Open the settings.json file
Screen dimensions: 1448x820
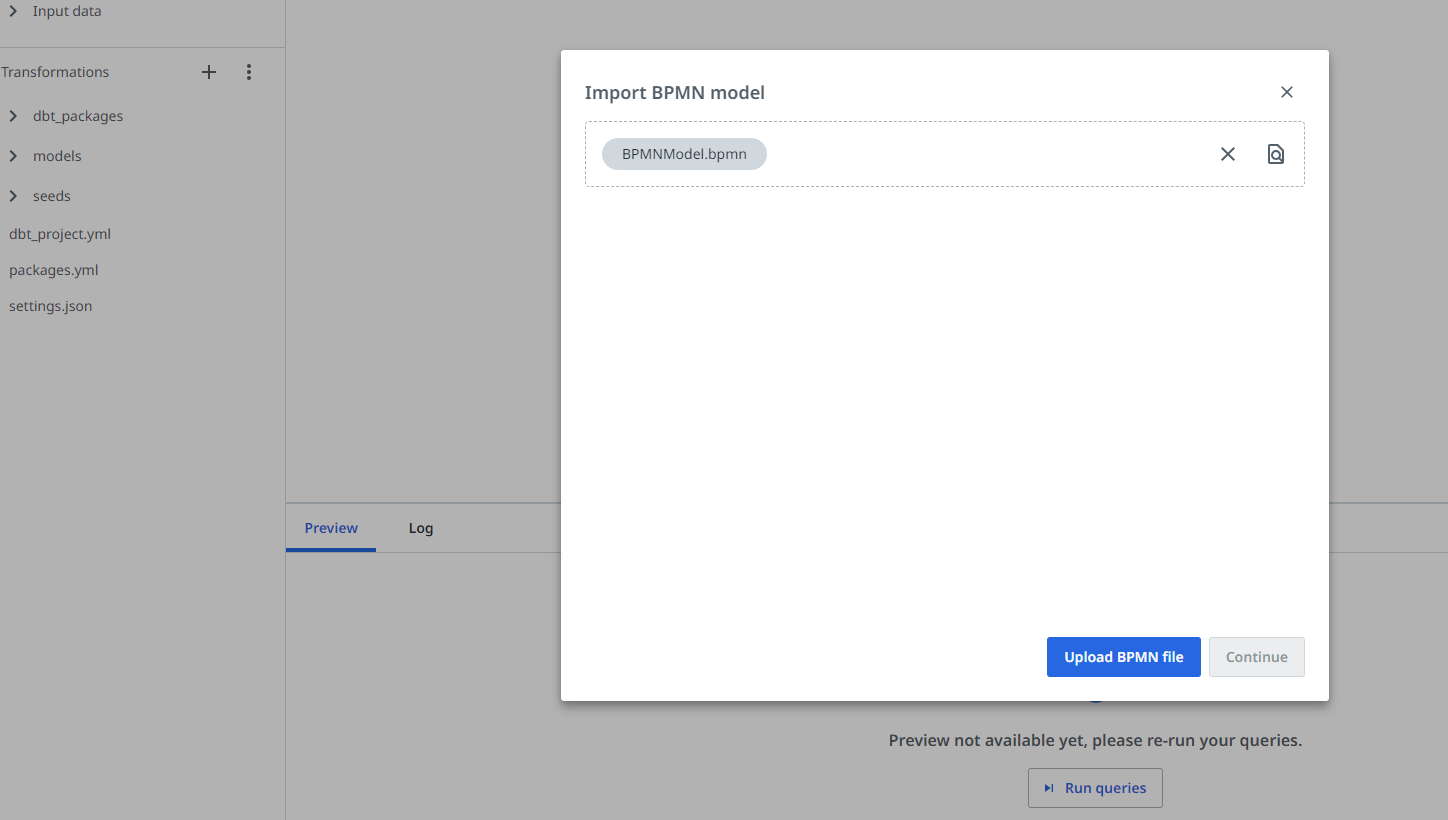pos(50,305)
